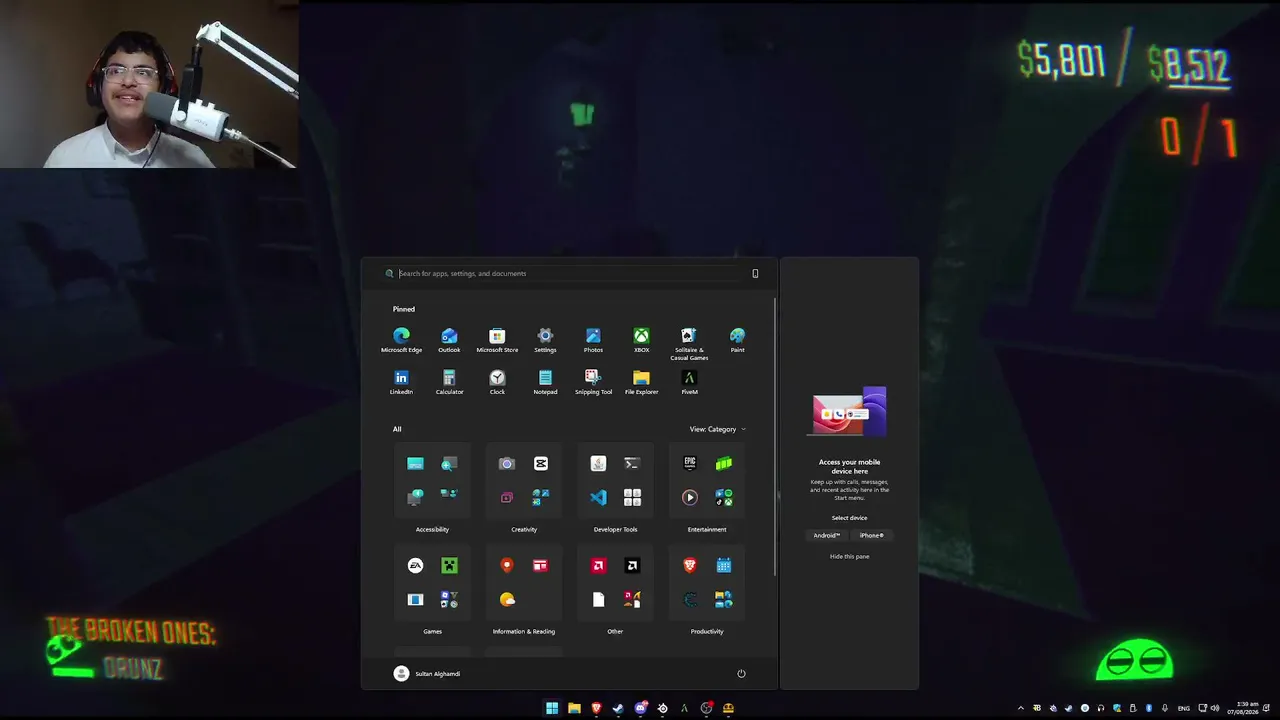The image size is (1280, 720).
Task: Switch to Steam on the taskbar
Action: coord(618,708)
